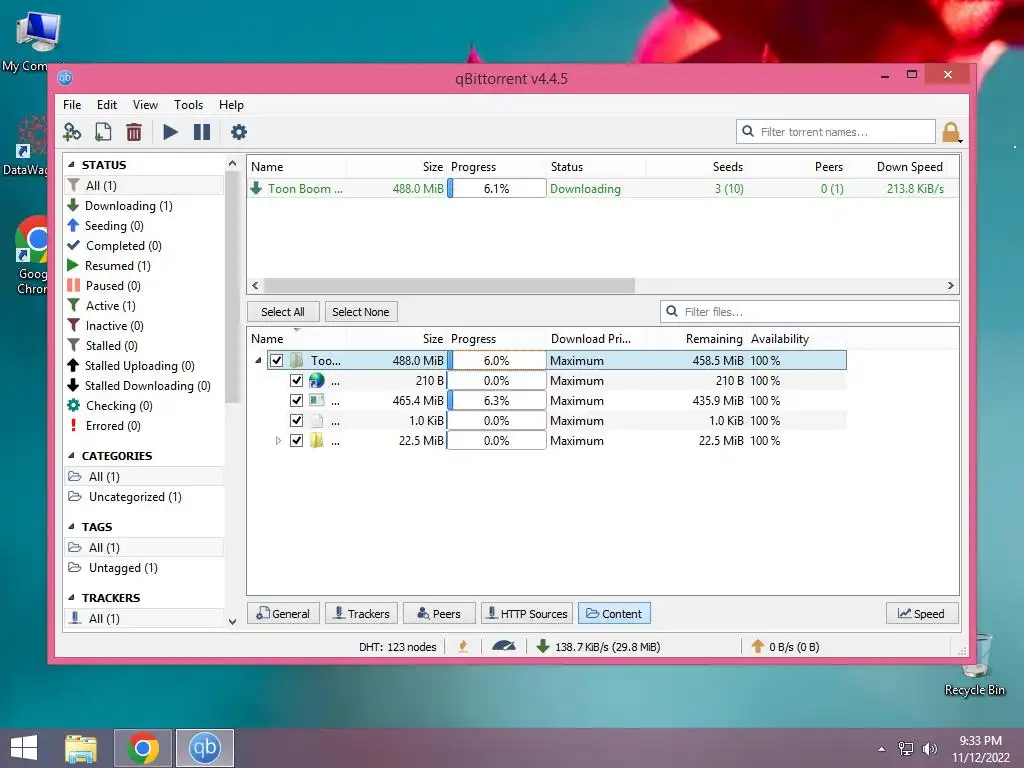
Task: Collapse the STATUS sidebar section
Action: pyautogui.click(x=71, y=165)
